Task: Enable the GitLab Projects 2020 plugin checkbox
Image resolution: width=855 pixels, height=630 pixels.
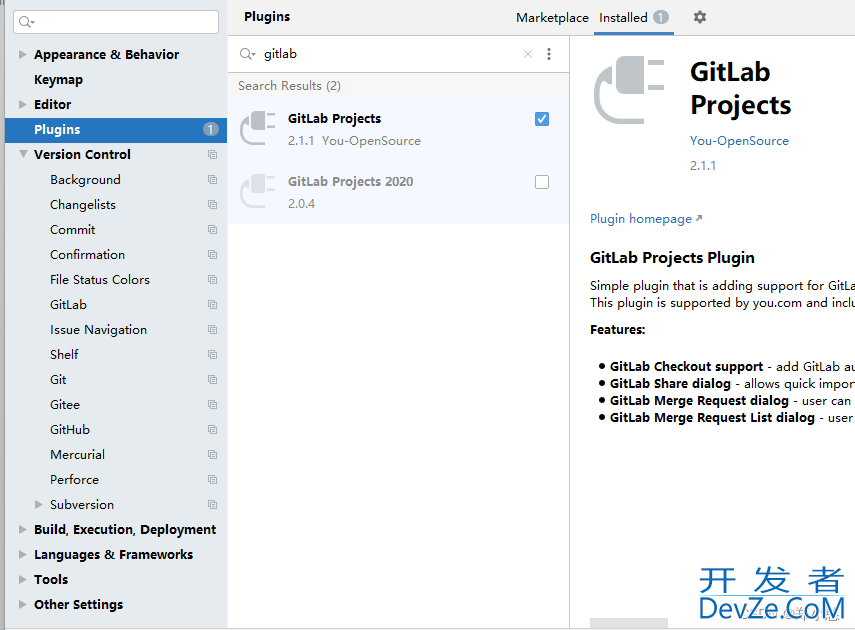Action: click(x=542, y=182)
